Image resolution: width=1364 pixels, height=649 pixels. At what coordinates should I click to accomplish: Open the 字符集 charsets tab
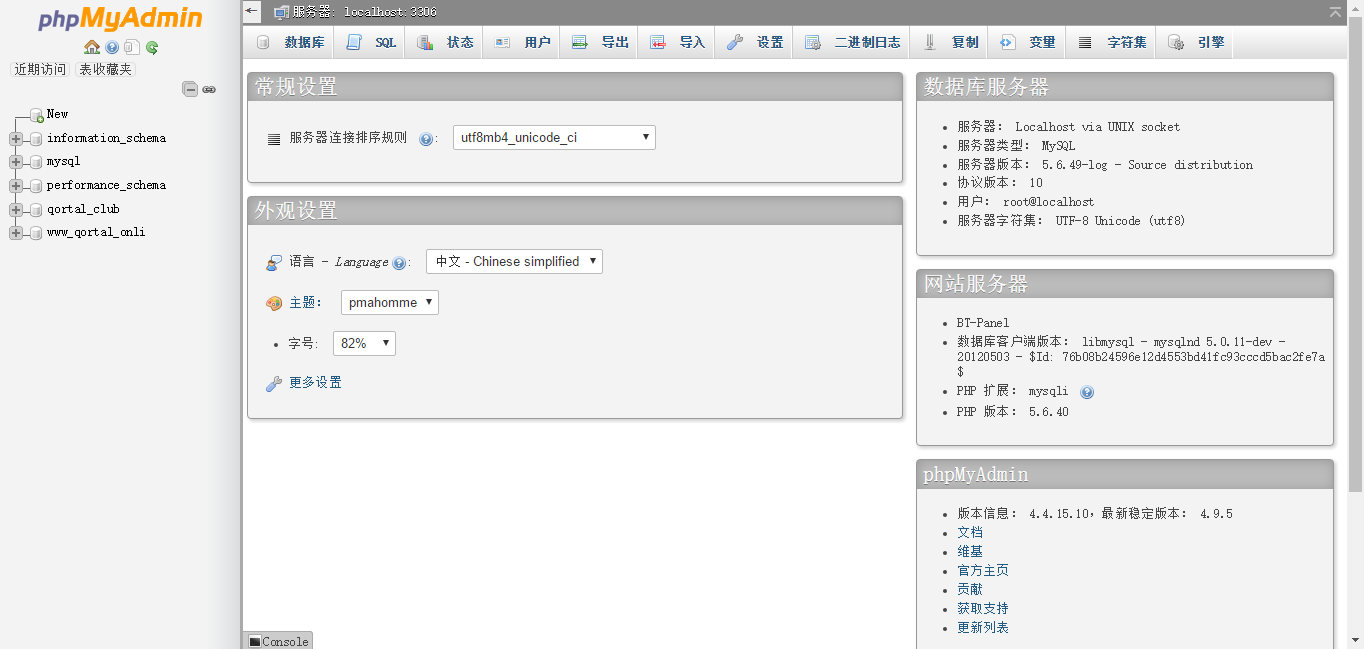coord(1112,42)
